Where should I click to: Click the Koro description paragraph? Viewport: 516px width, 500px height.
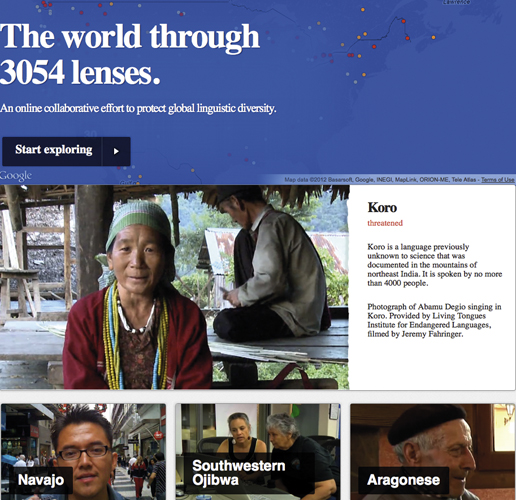click(435, 265)
